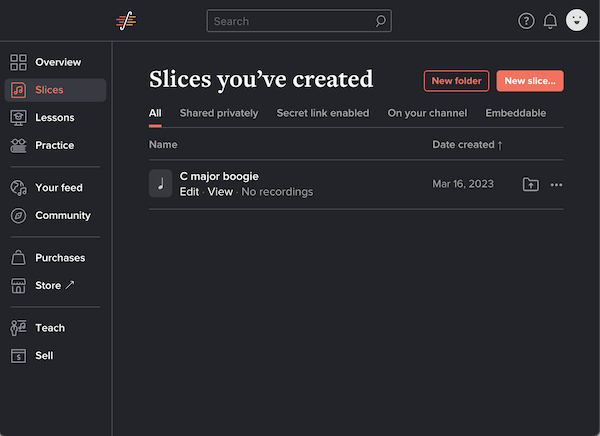Switch to Embeddable tab

pyautogui.click(x=515, y=113)
